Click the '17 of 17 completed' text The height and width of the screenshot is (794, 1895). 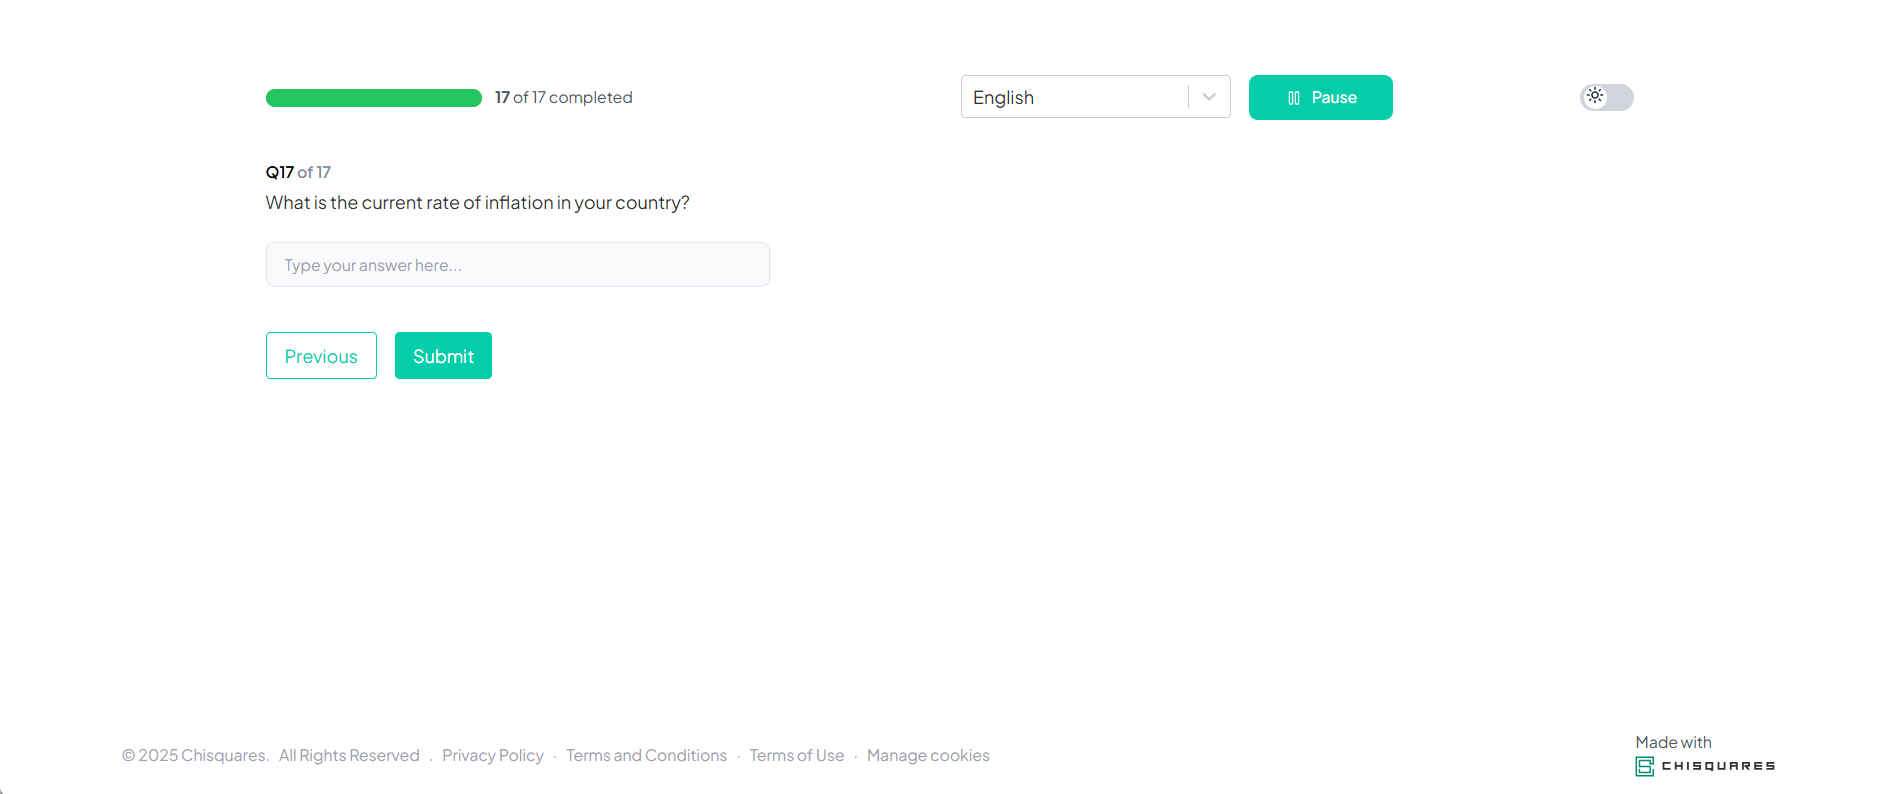(563, 98)
